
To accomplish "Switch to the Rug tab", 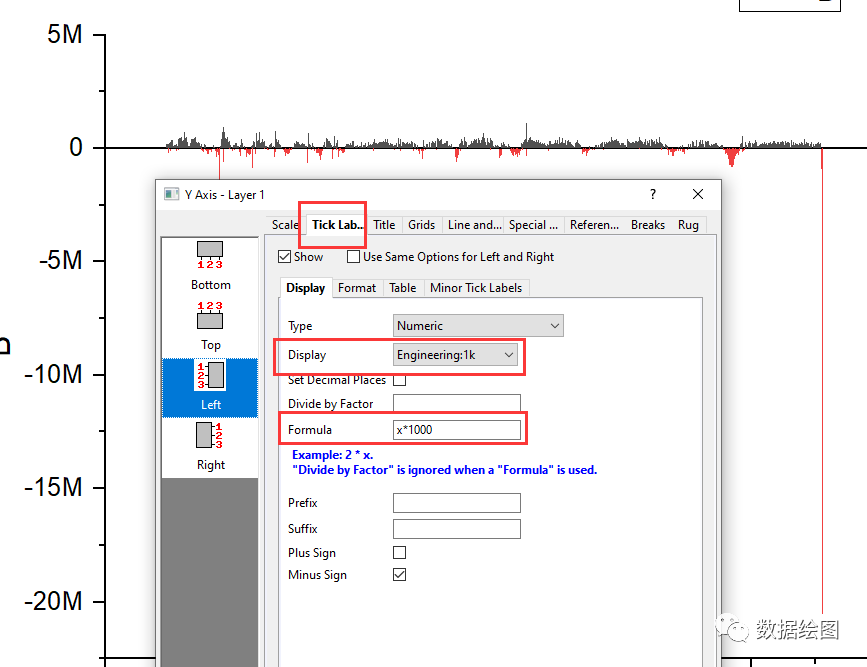I will (688, 225).
